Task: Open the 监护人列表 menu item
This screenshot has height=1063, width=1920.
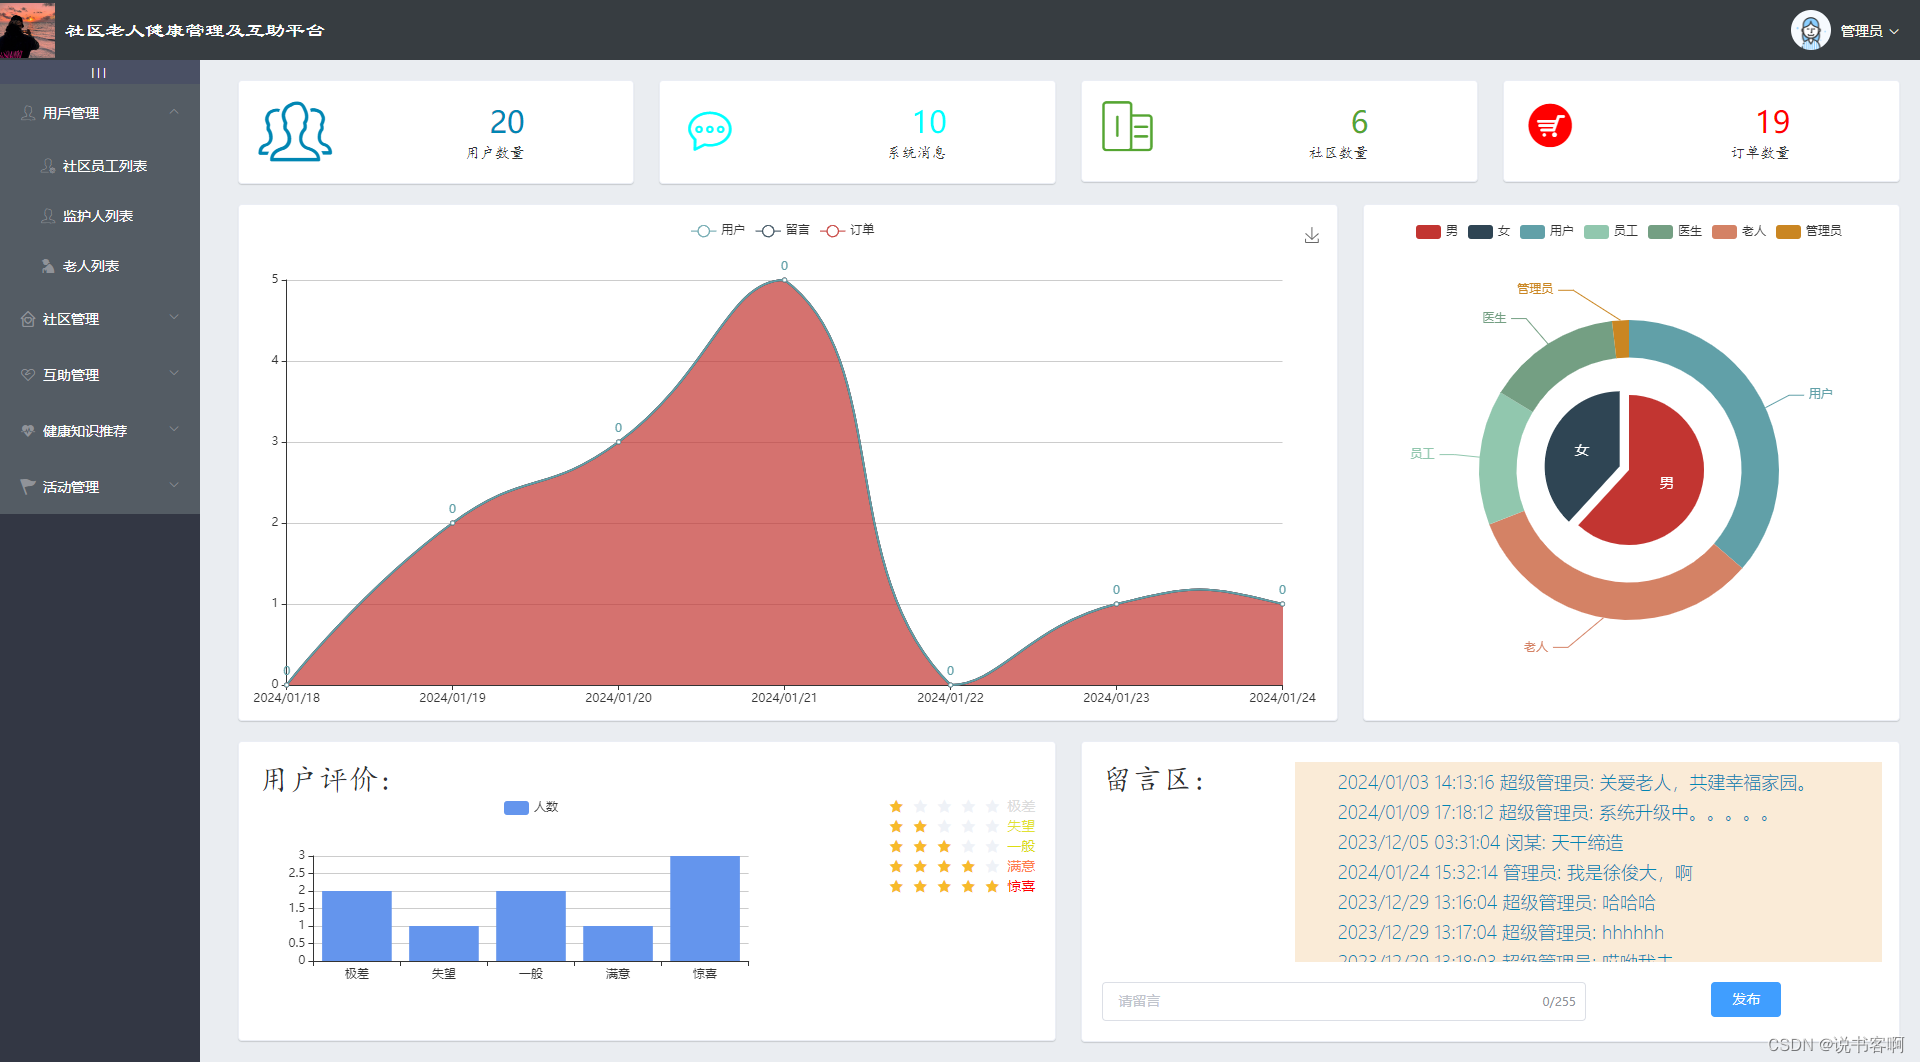Action: pyautogui.click(x=100, y=216)
